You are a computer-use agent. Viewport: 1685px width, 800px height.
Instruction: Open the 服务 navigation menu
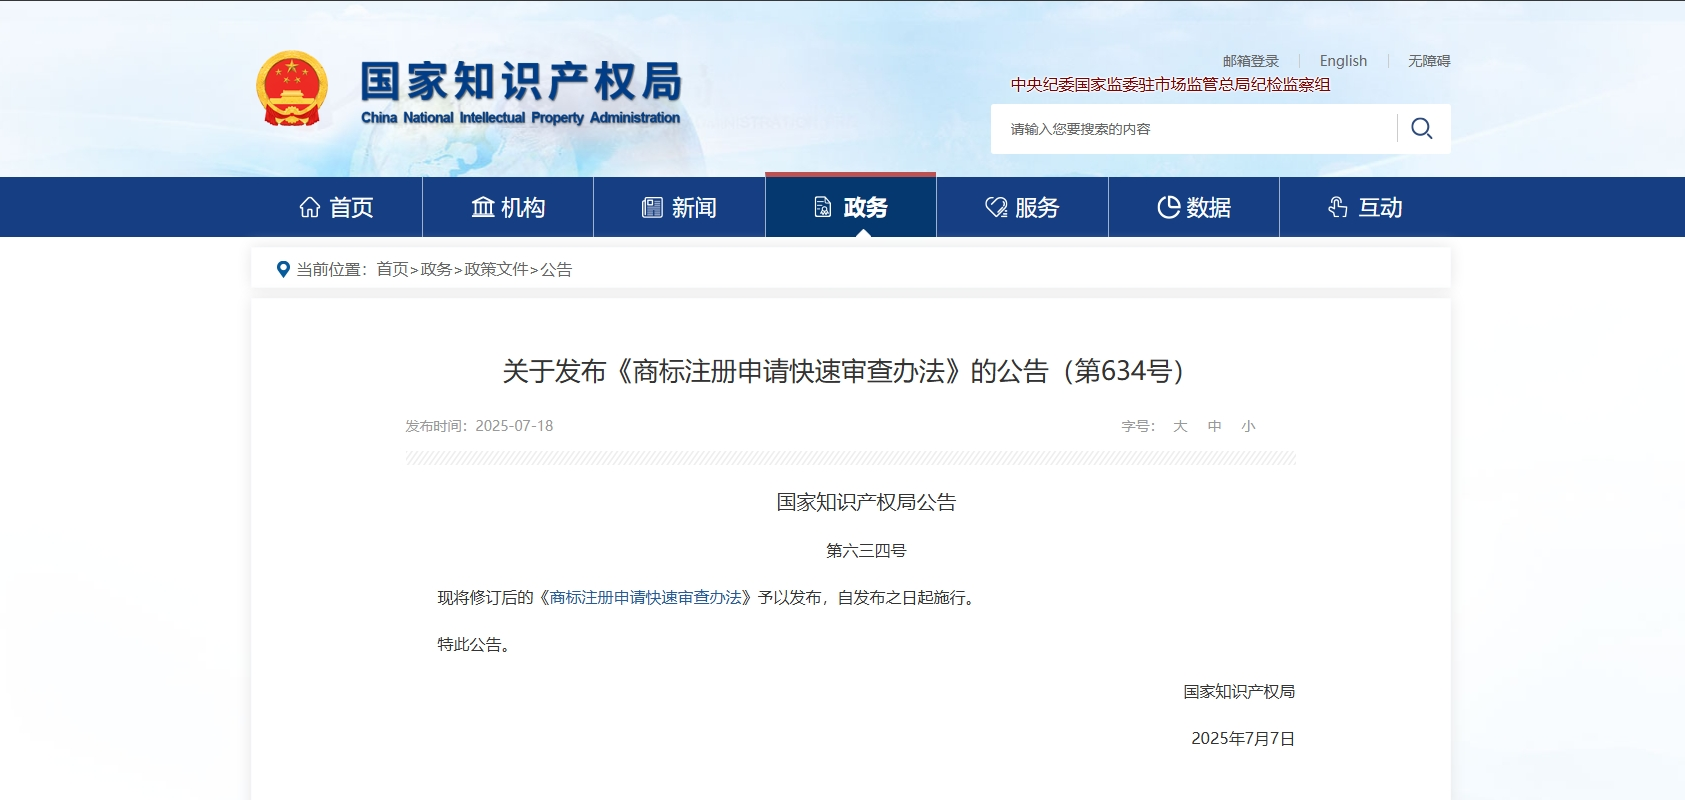(1036, 207)
